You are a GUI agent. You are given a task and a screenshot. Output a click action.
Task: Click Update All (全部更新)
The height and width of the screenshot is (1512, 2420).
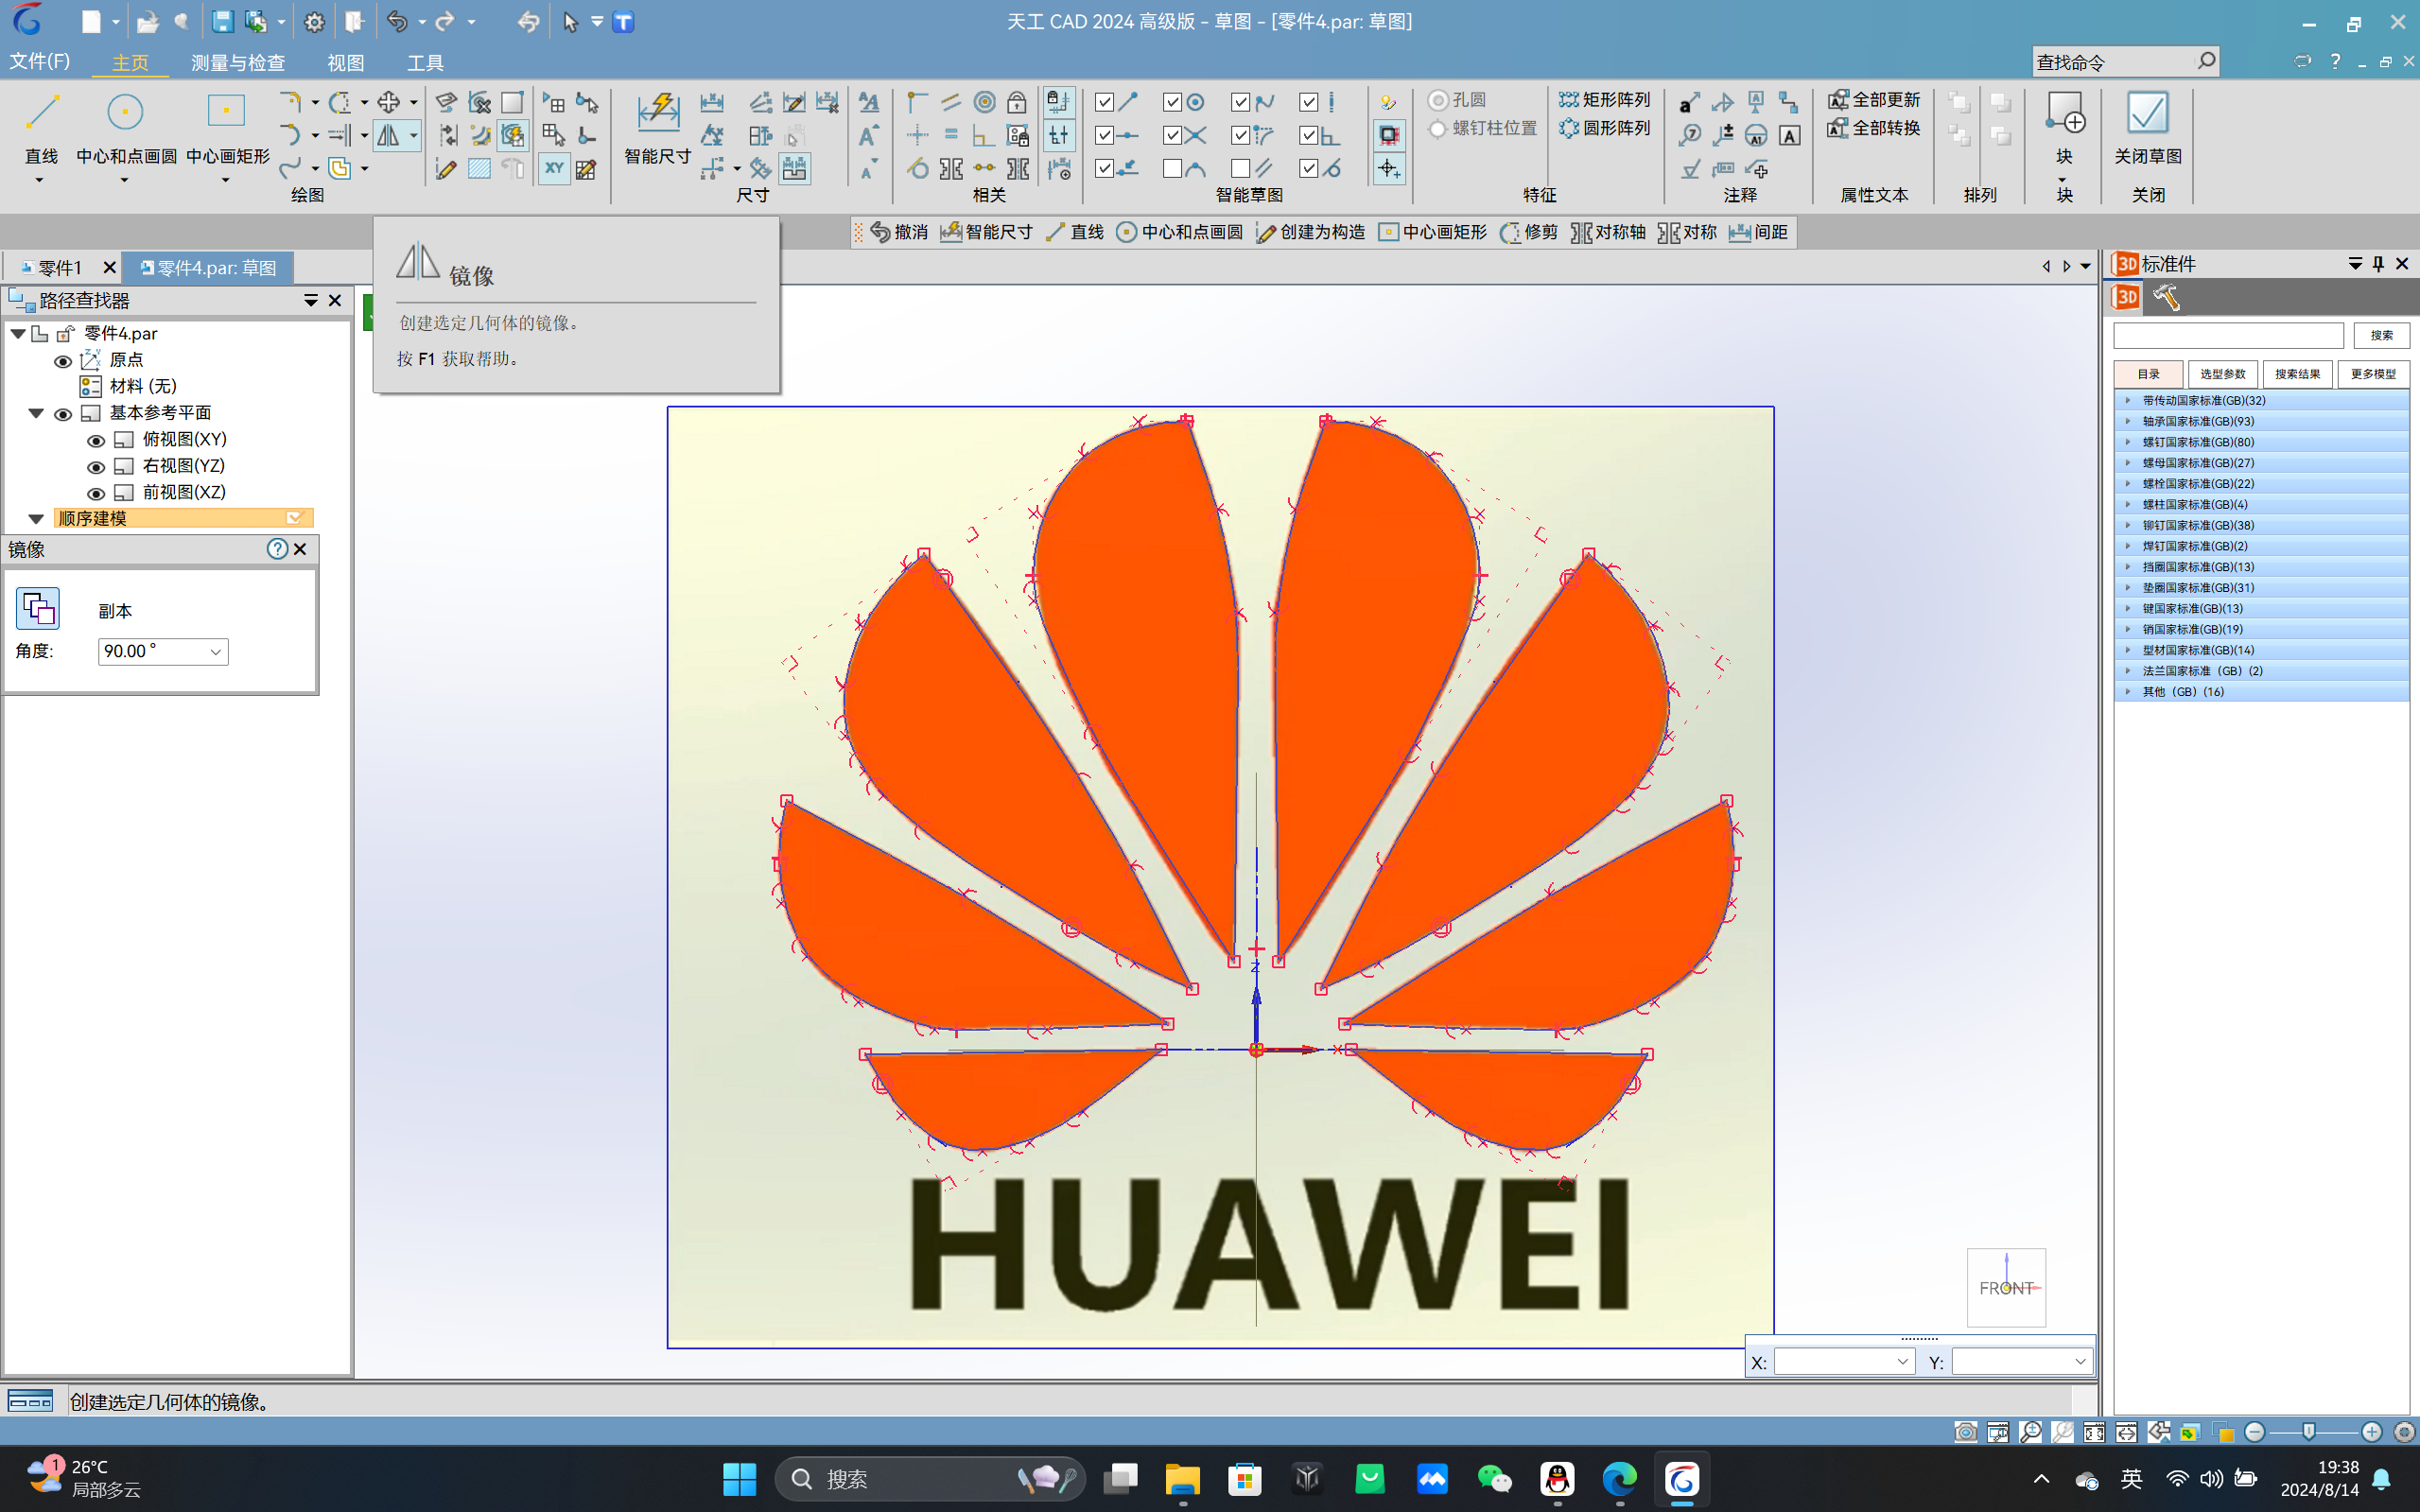point(1874,100)
